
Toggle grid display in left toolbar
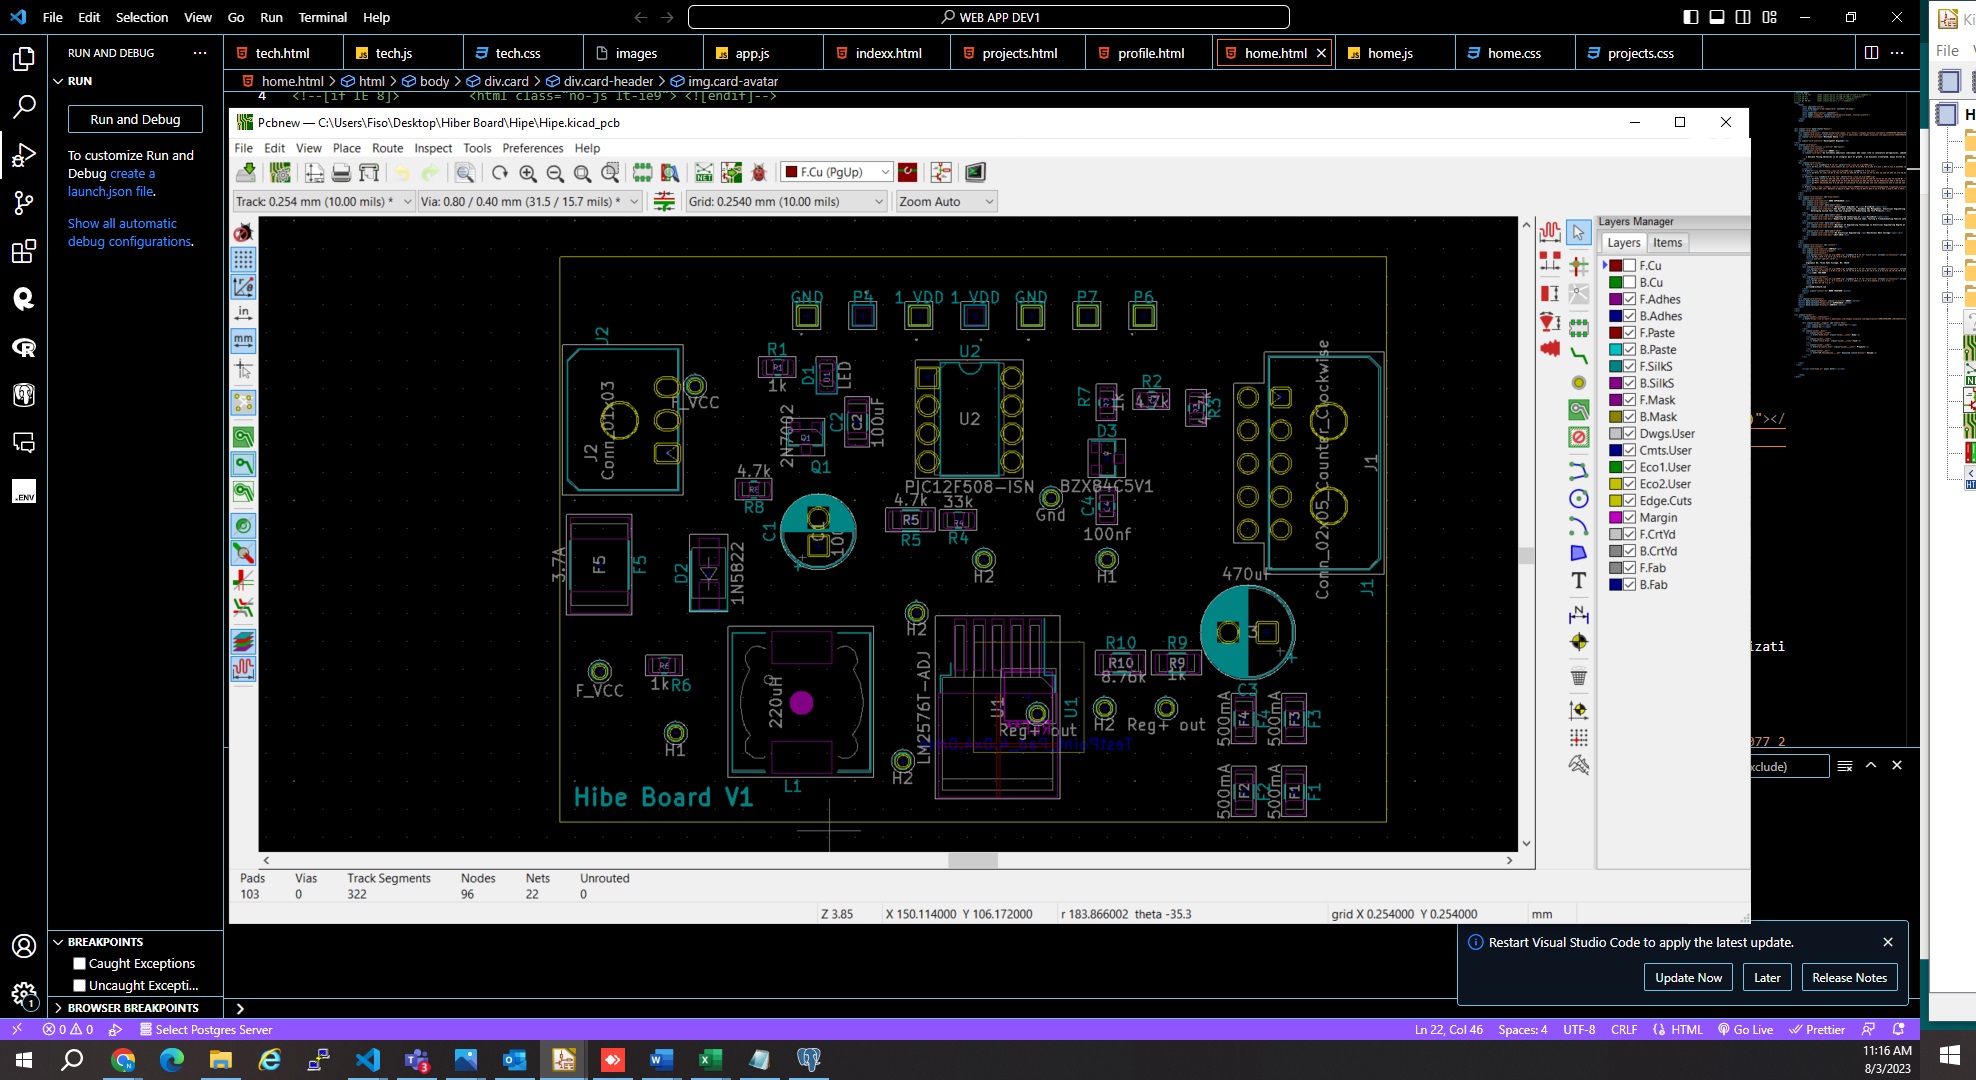243,260
